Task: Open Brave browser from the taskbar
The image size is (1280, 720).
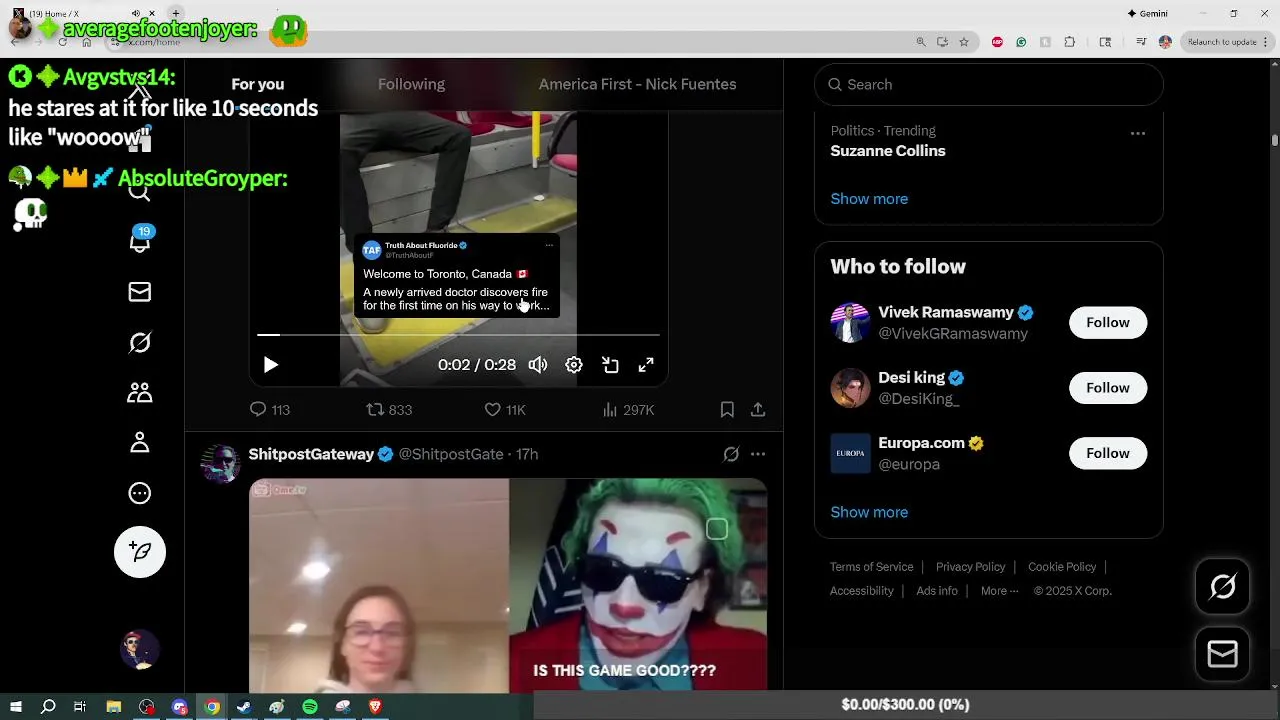Action: pos(375,707)
